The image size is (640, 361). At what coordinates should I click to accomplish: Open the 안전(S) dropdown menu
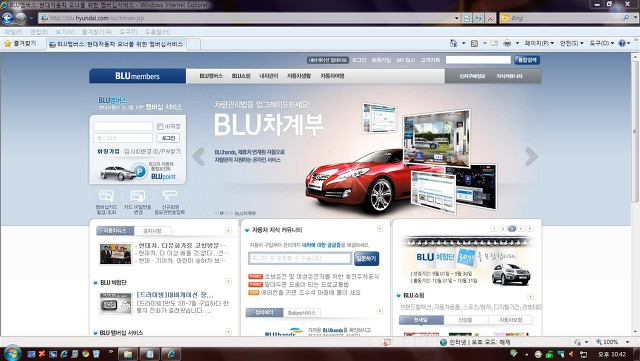[571, 43]
